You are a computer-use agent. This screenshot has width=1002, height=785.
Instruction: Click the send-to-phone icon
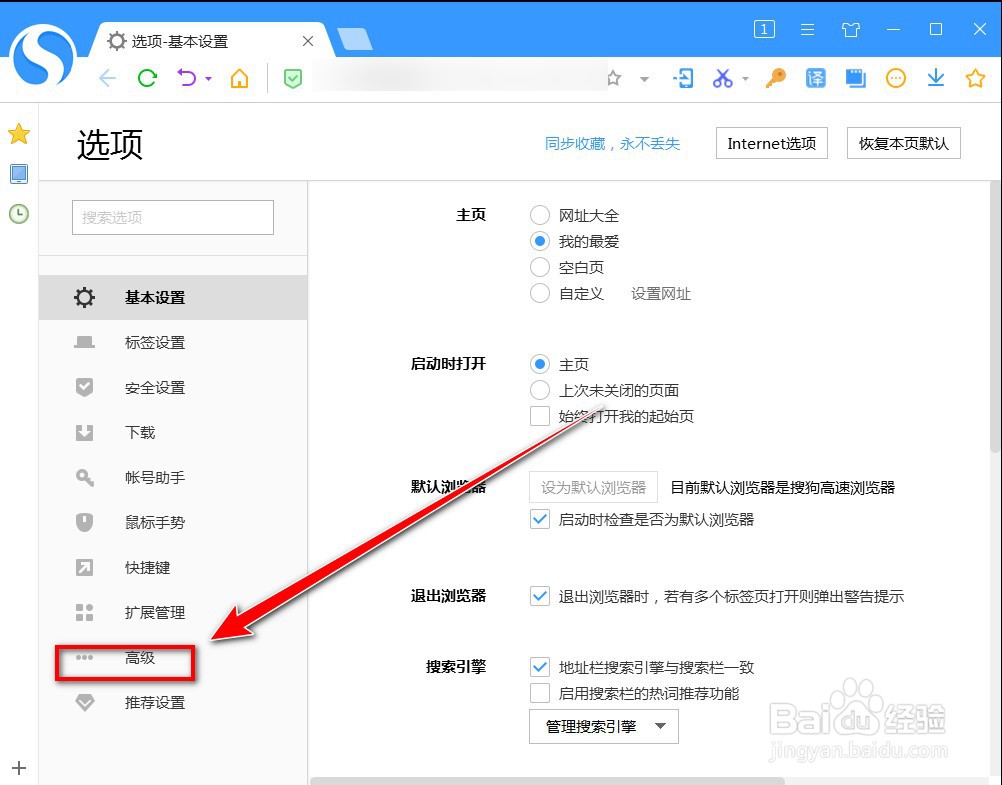pos(683,78)
